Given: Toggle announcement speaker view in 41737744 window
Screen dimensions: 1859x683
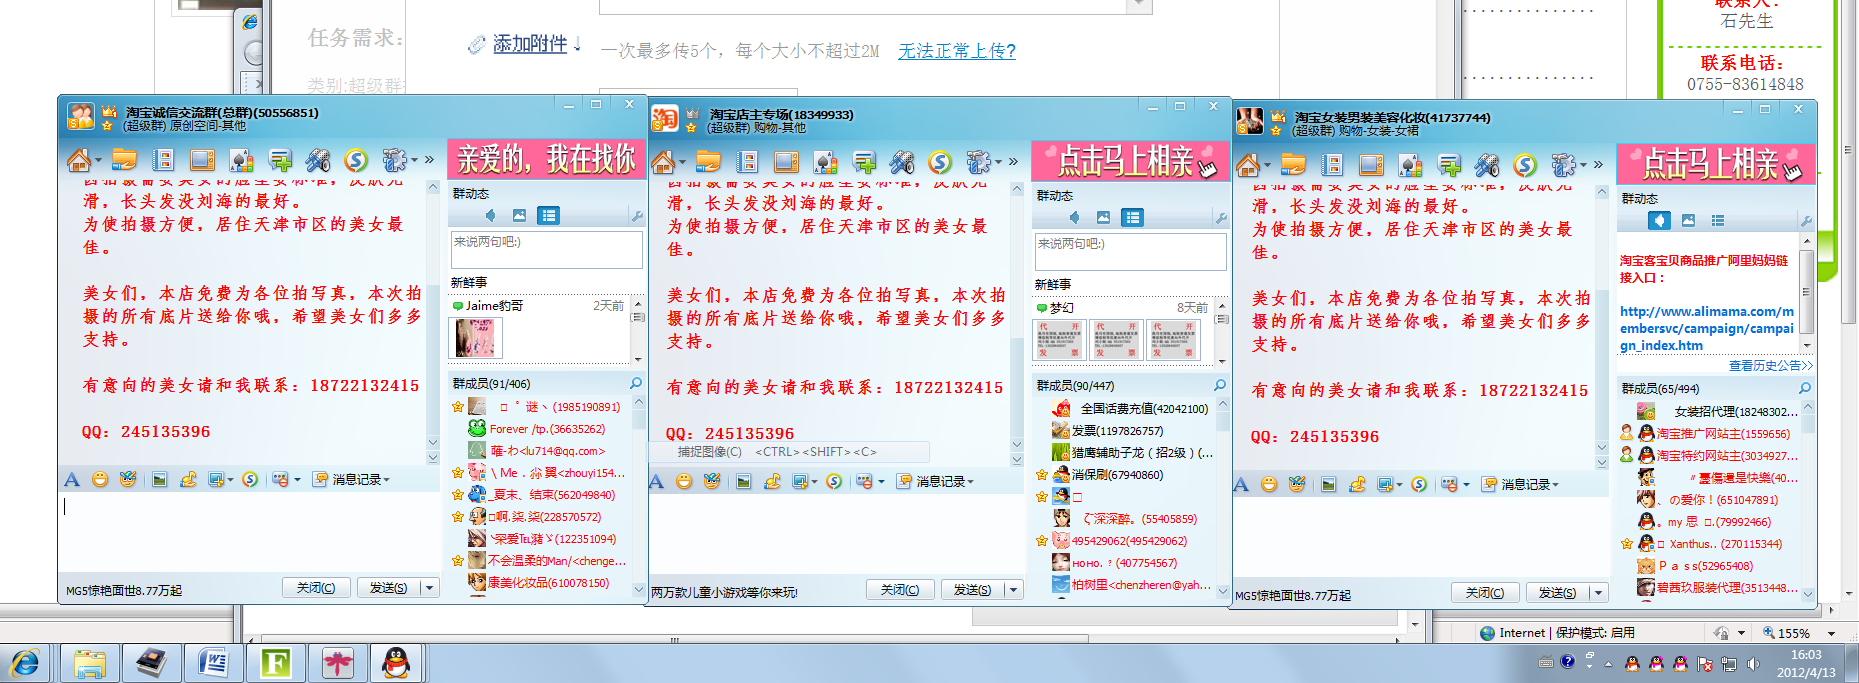Looking at the screenshot, I should (x=1659, y=220).
